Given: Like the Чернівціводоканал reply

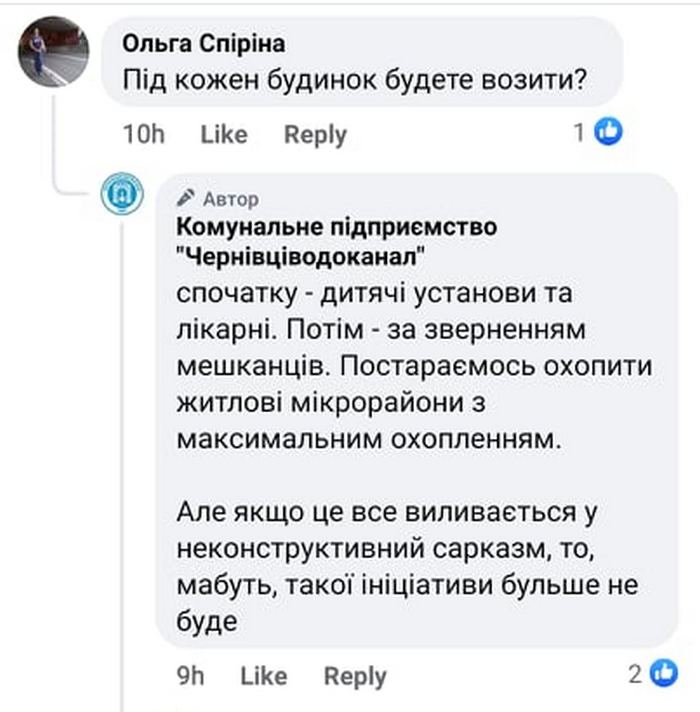Looking at the screenshot, I should [x=263, y=676].
